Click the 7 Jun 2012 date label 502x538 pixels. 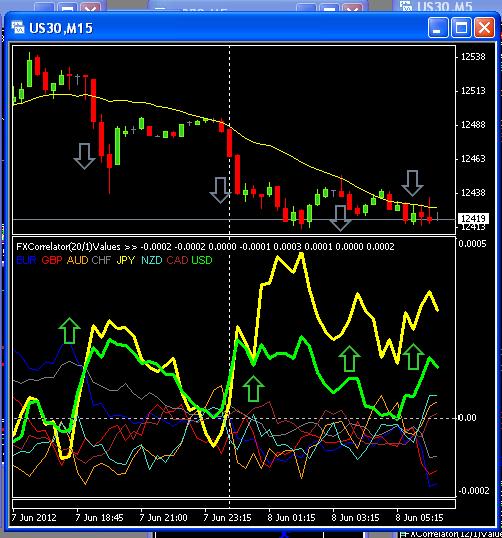coord(34,517)
